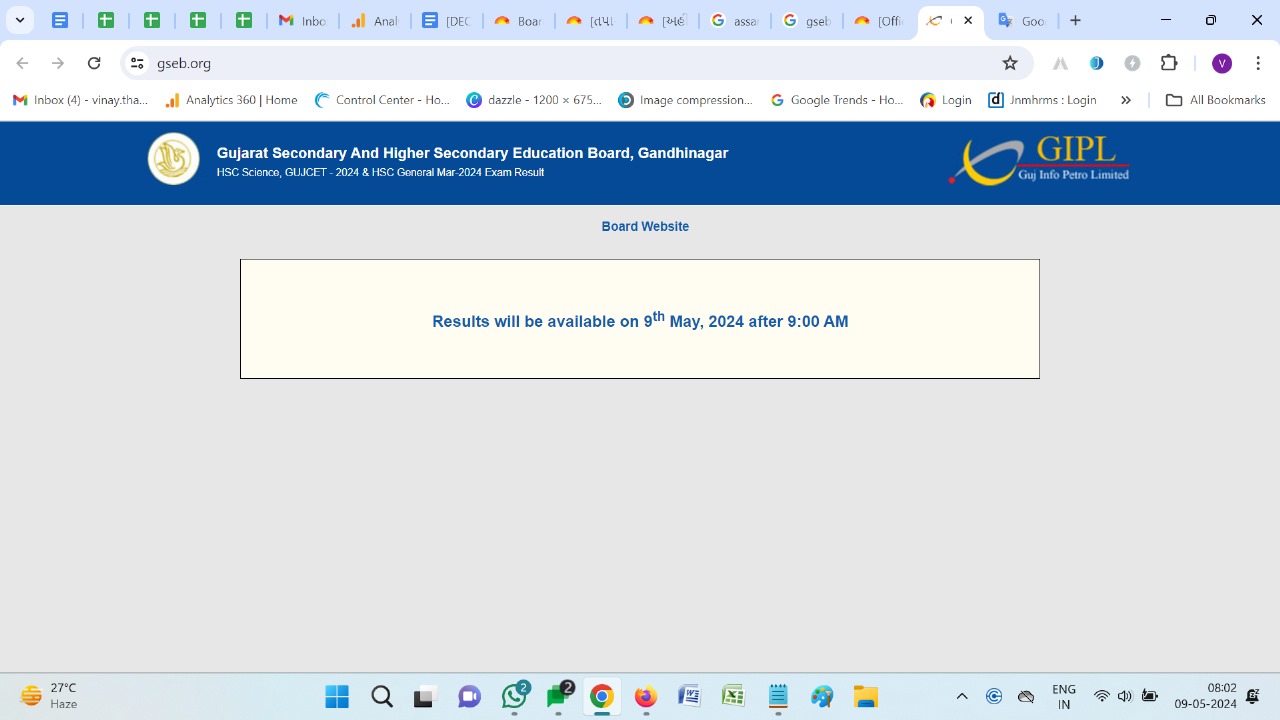Expand hidden bookmarks with the double-chevron
Viewport: 1280px width, 720px height.
[1126, 99]
